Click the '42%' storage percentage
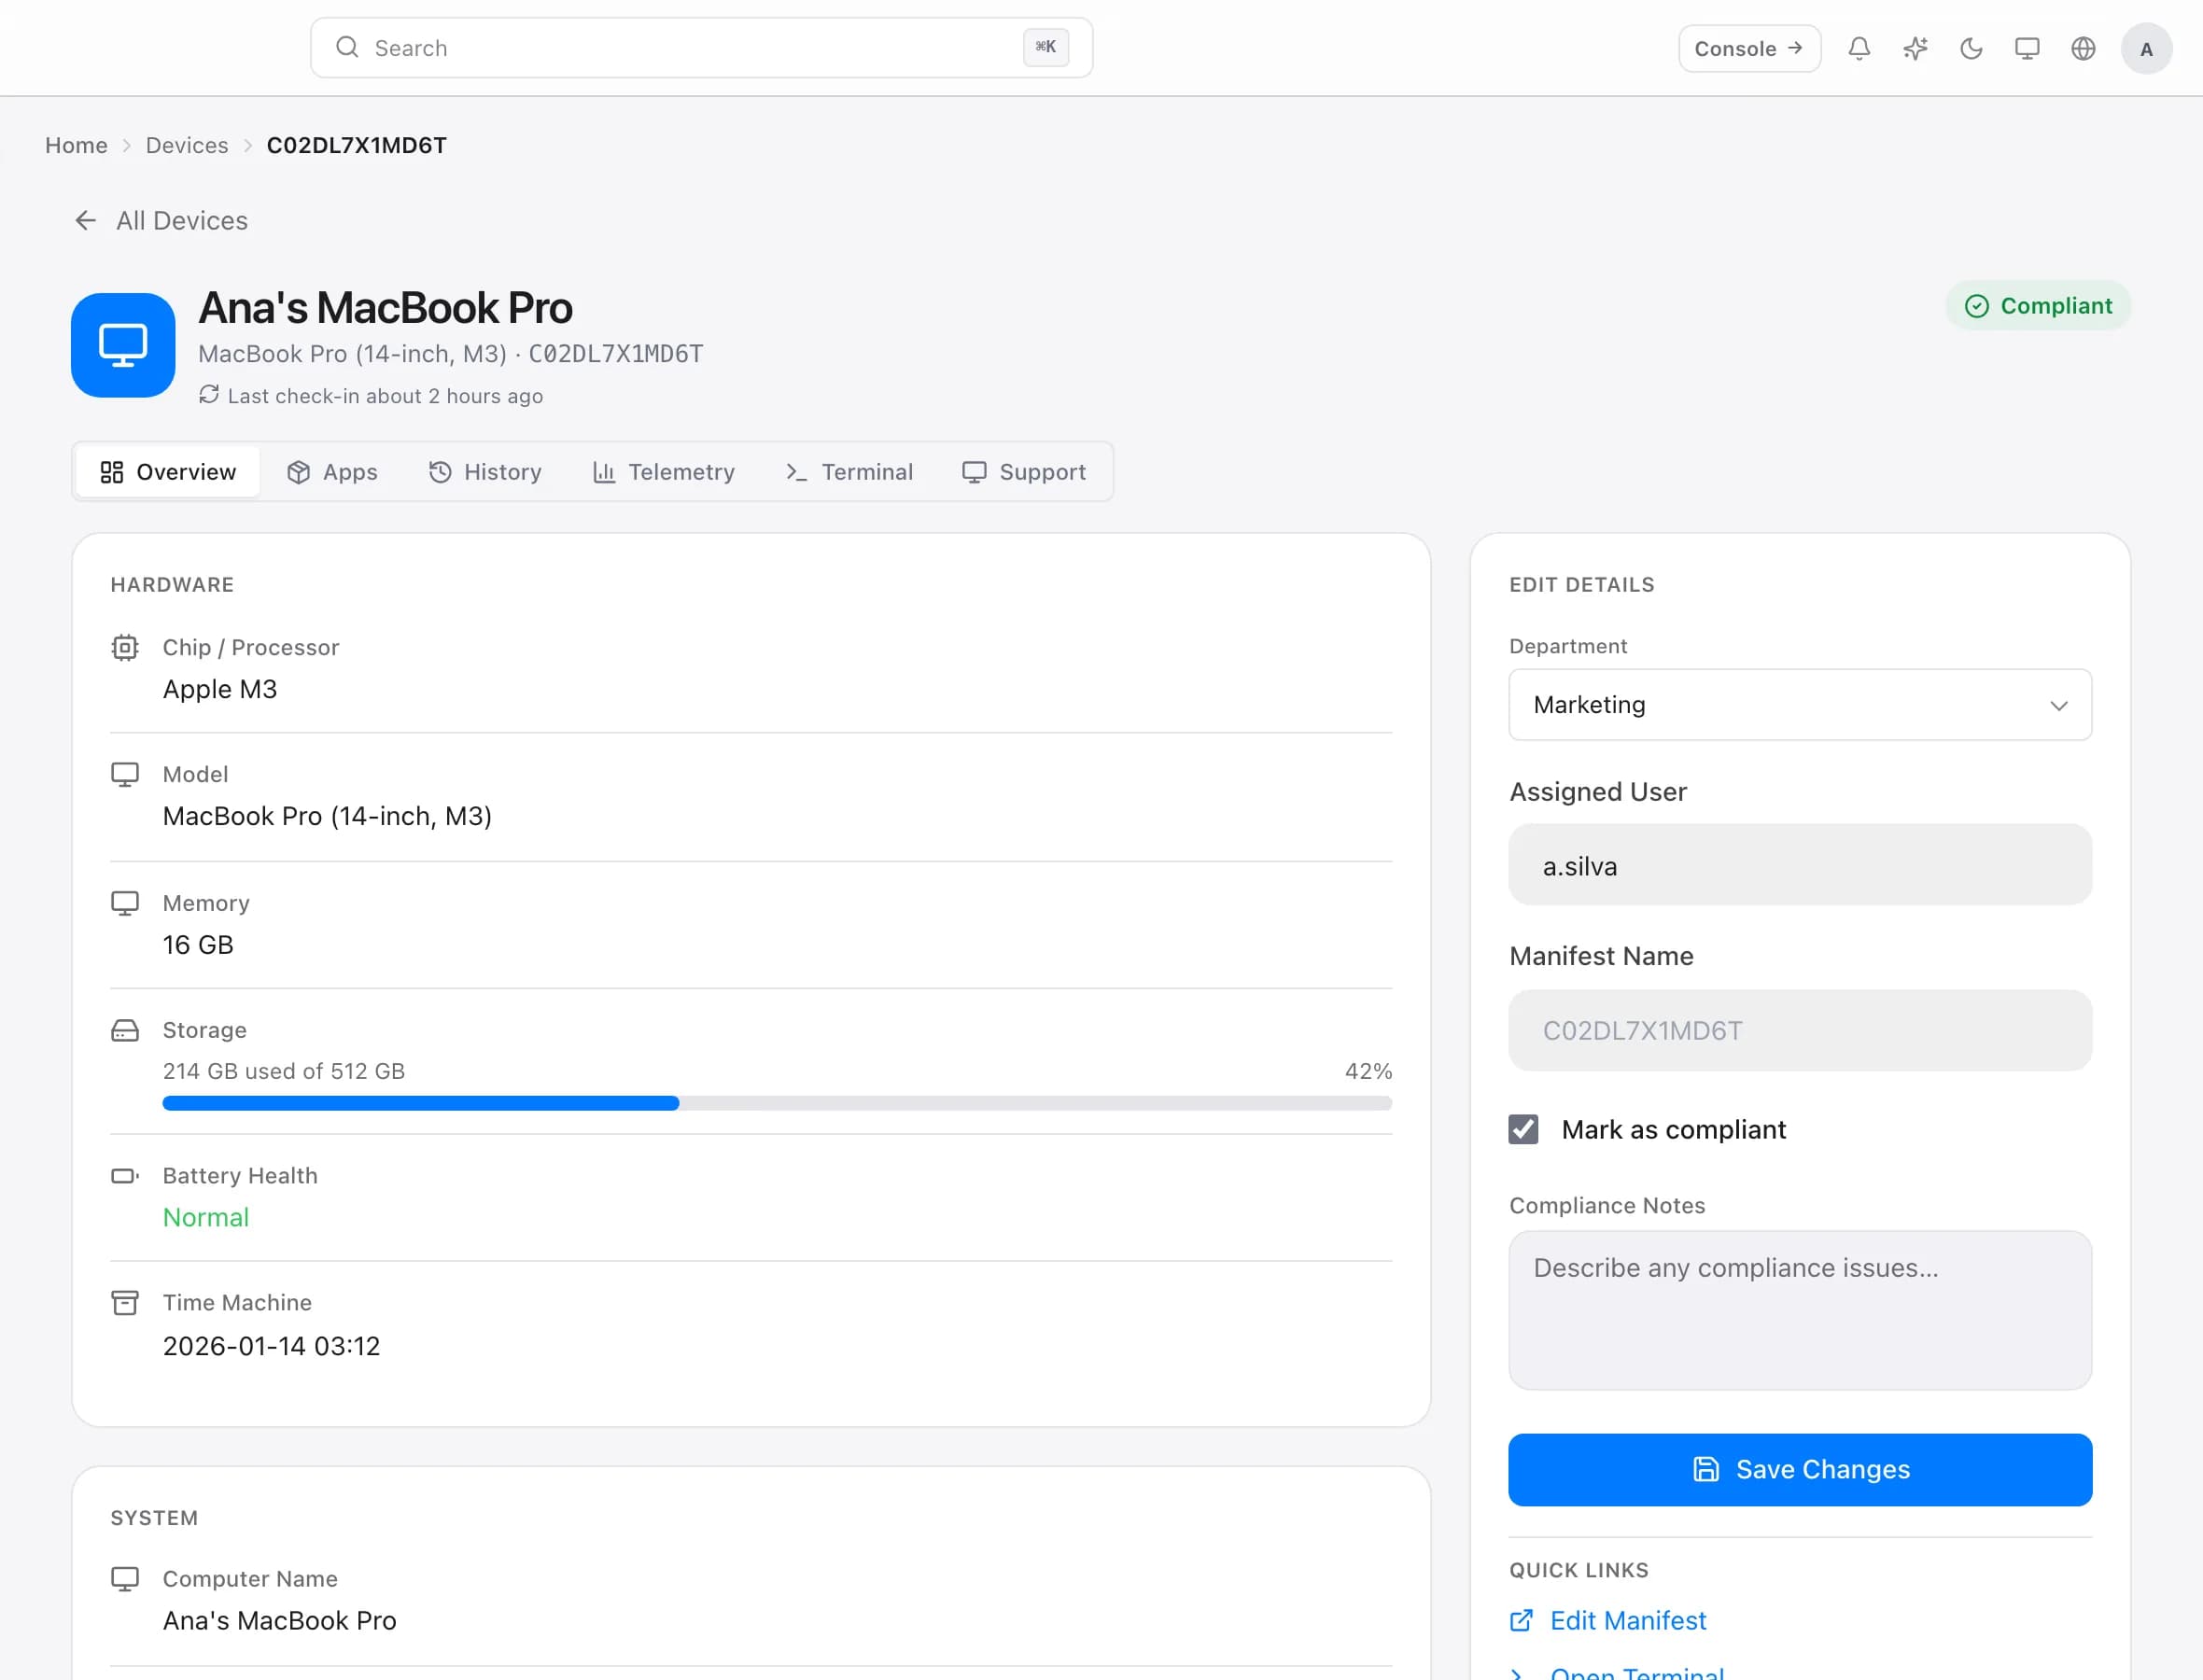2203x1680 pixels. pyautogui.click(x=1368, y=1071)
